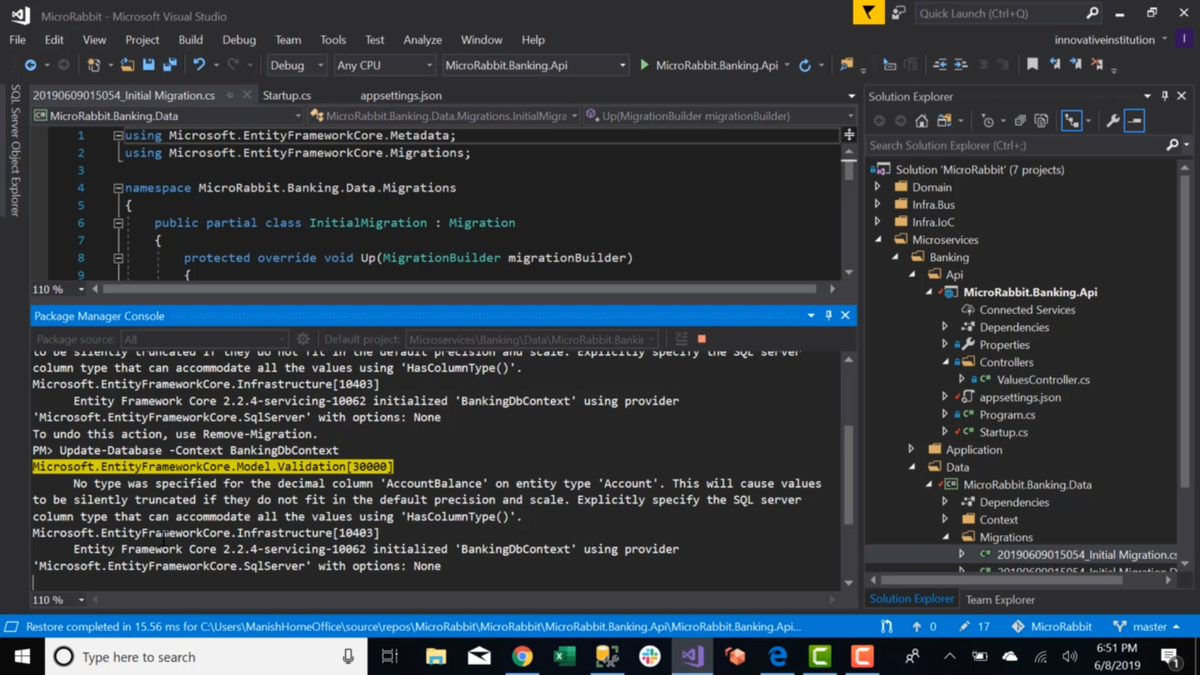
Task: Click the 17 pending changes pencil indicator
Action: tap(973, 627)
